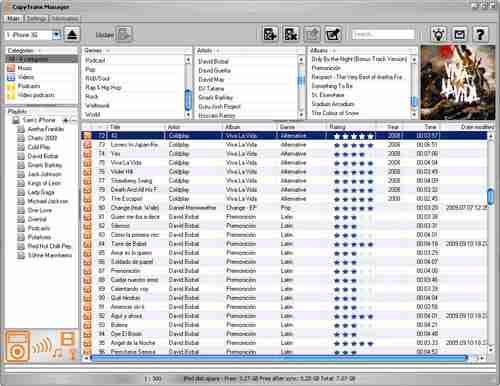Viewport: 500px width, 386px height.
Task: Eject the connected iPhone device
Action: pyautogui.click(x=72, y=35)
